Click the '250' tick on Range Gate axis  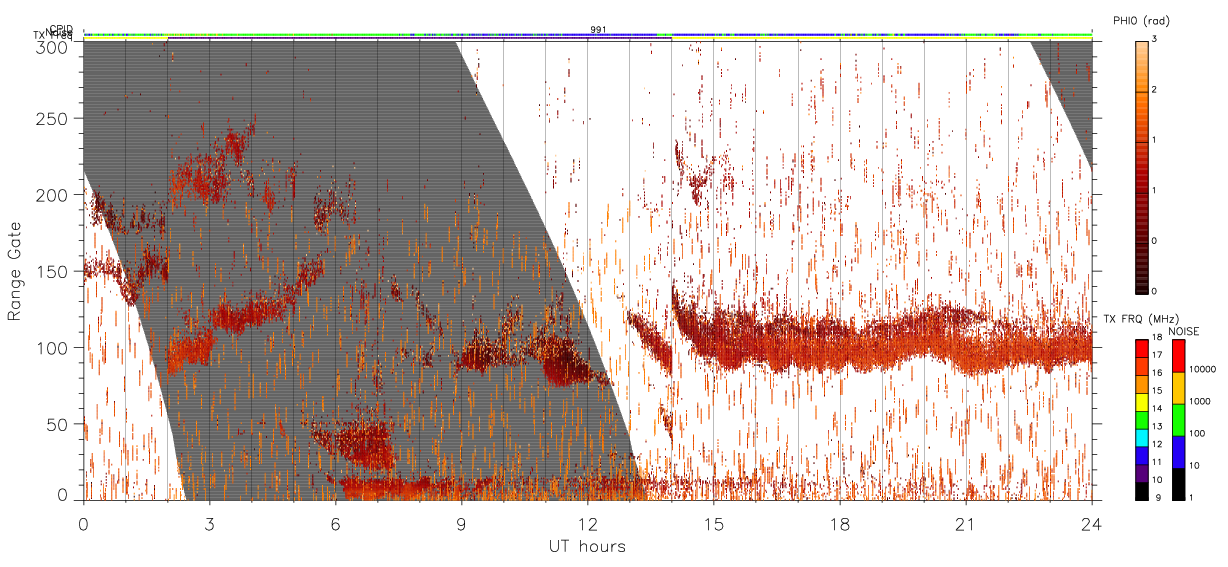(x=54, y=118)
